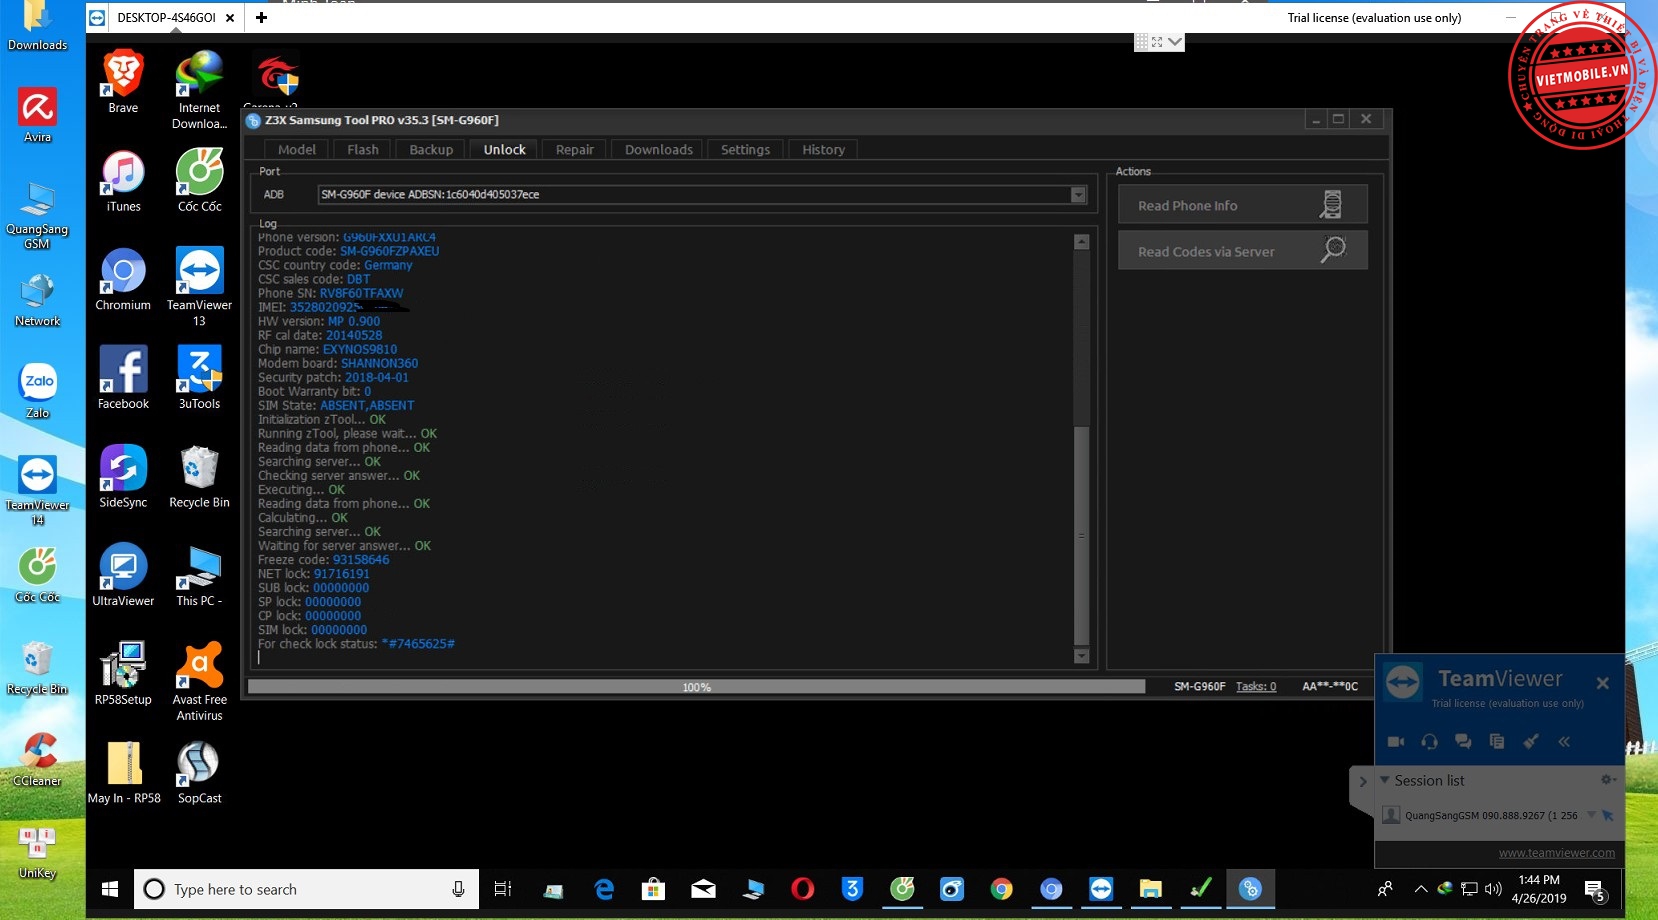The width and height of the screenshot is (1658, 920).
Task: Open the ADB port device dropdown
Action: (1078, 194)
